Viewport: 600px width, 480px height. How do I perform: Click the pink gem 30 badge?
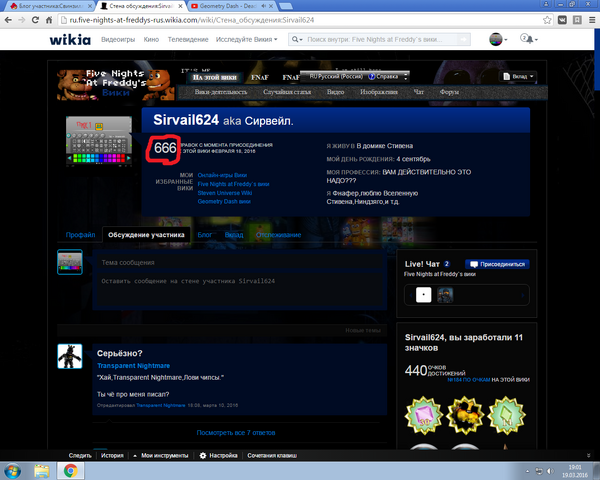click(424, 415)
